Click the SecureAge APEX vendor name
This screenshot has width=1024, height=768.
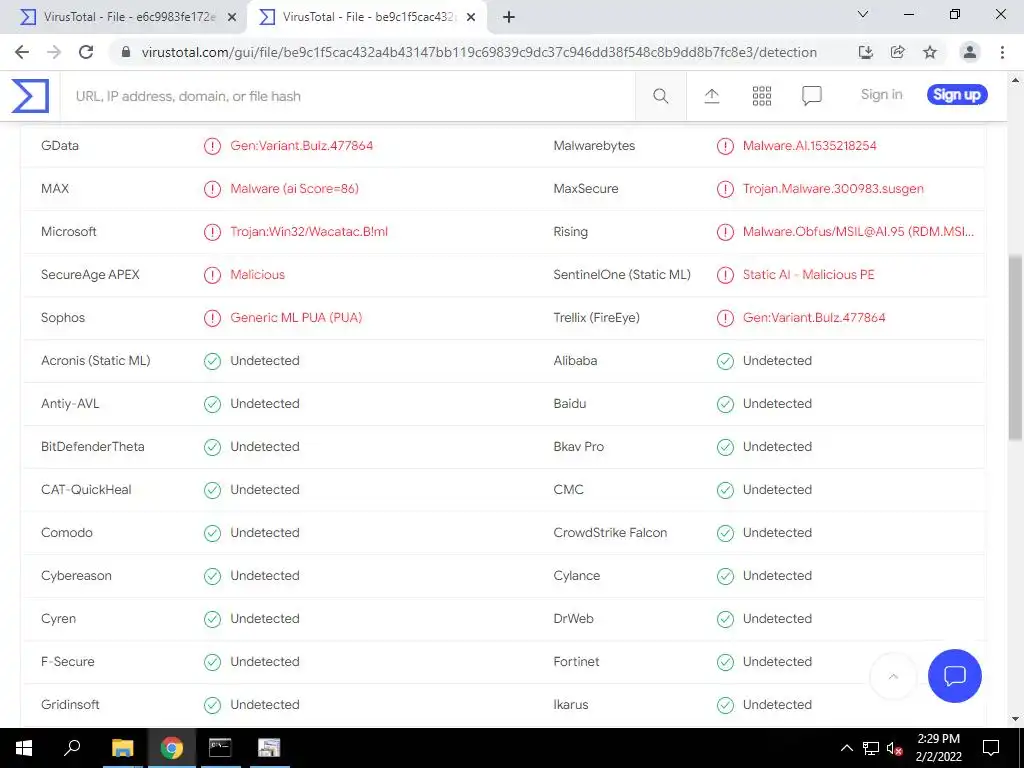[x=90, y=275]
